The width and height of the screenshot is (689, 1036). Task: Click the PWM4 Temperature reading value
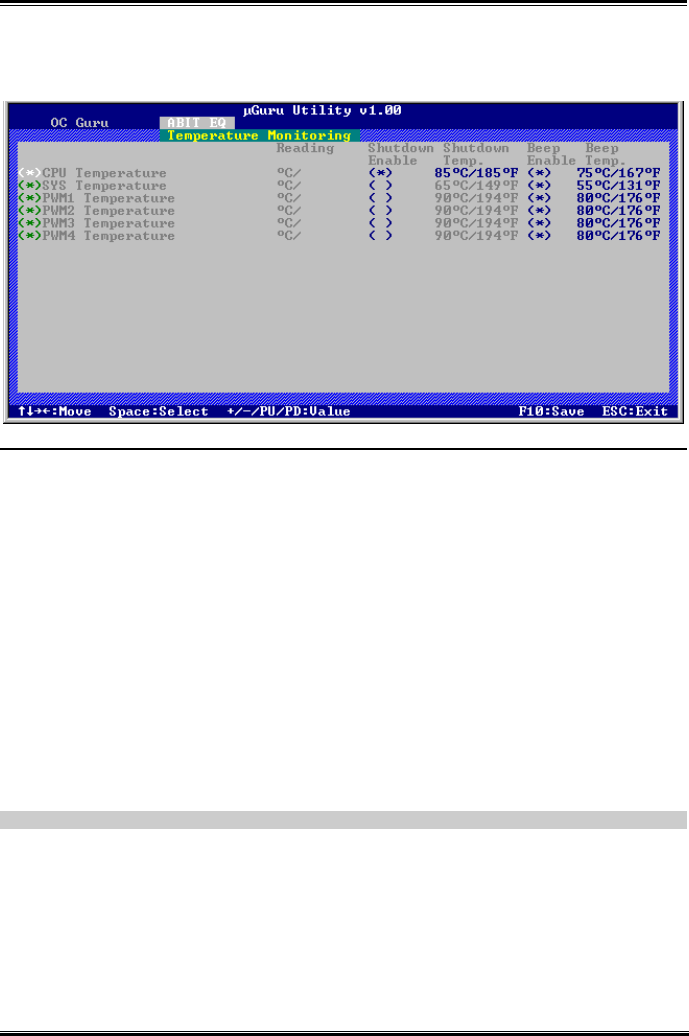[x=289, y=236]
